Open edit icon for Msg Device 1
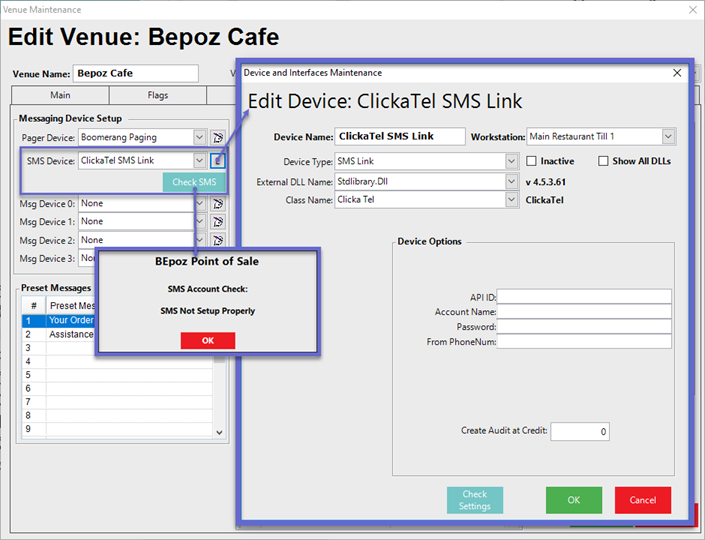This screenshot has height=540, width=705. [x=218, y=222]
